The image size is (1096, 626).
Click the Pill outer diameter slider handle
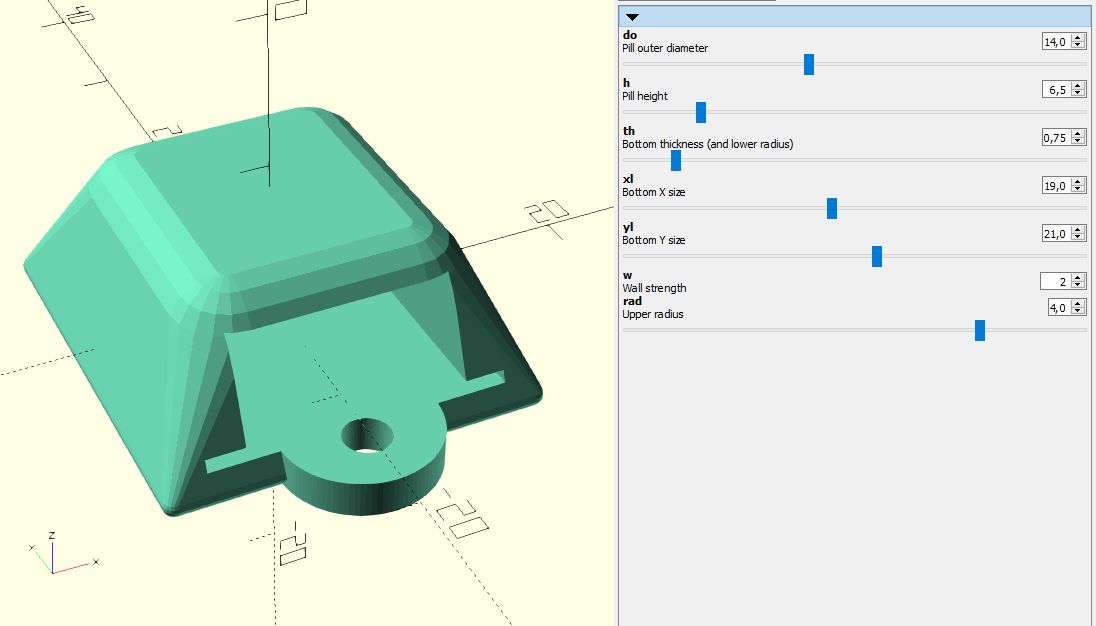(x=809, y=65)
